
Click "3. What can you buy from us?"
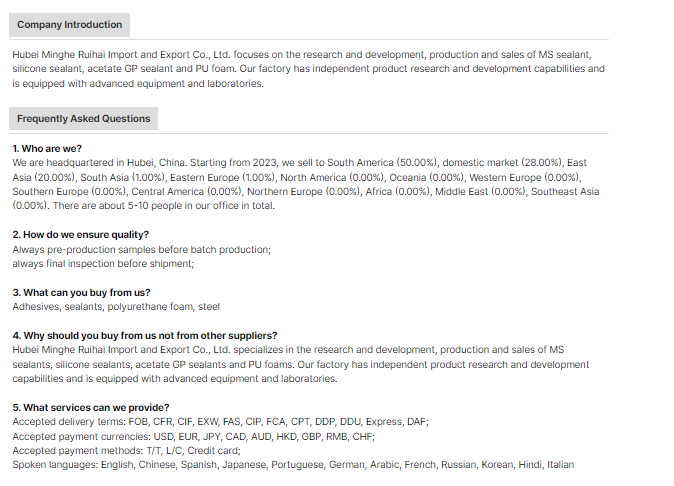click(82, 293)
